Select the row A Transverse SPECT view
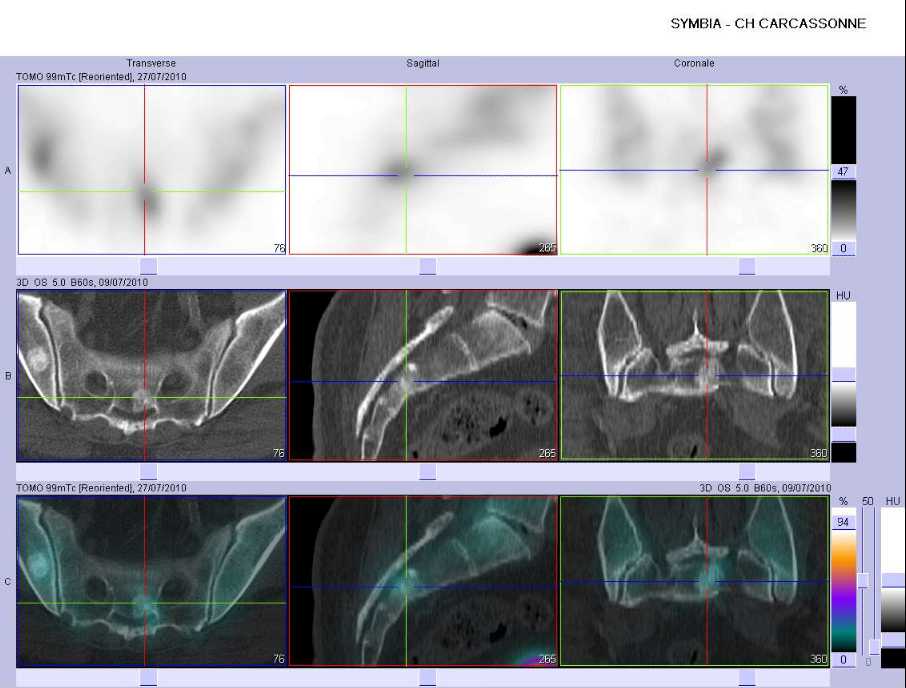This screenshot has width=906, height=688. [x=152, y=170]
